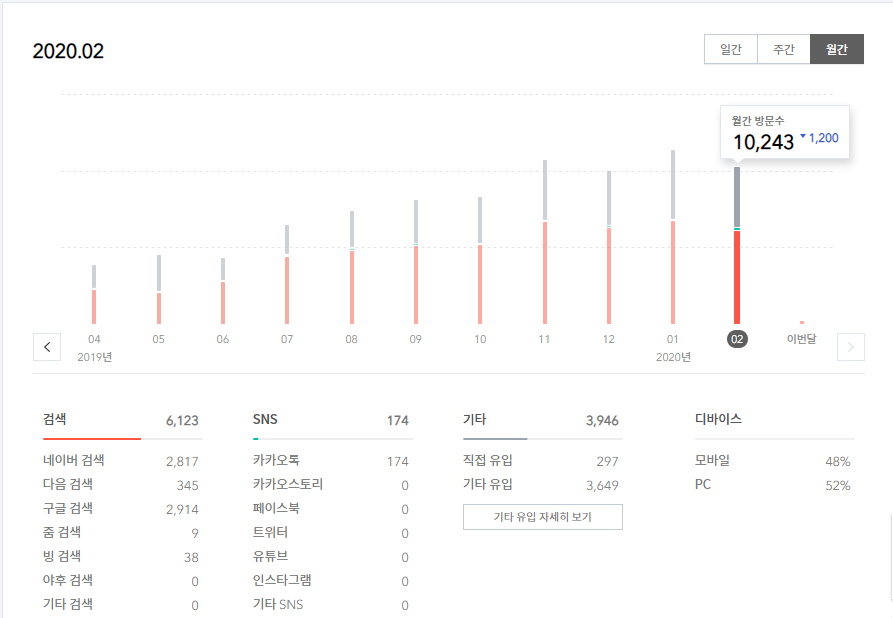Switch to 일간 daily view tab
Image resolution: width=893 pixels, height=618 pixels.
(731, 49)
